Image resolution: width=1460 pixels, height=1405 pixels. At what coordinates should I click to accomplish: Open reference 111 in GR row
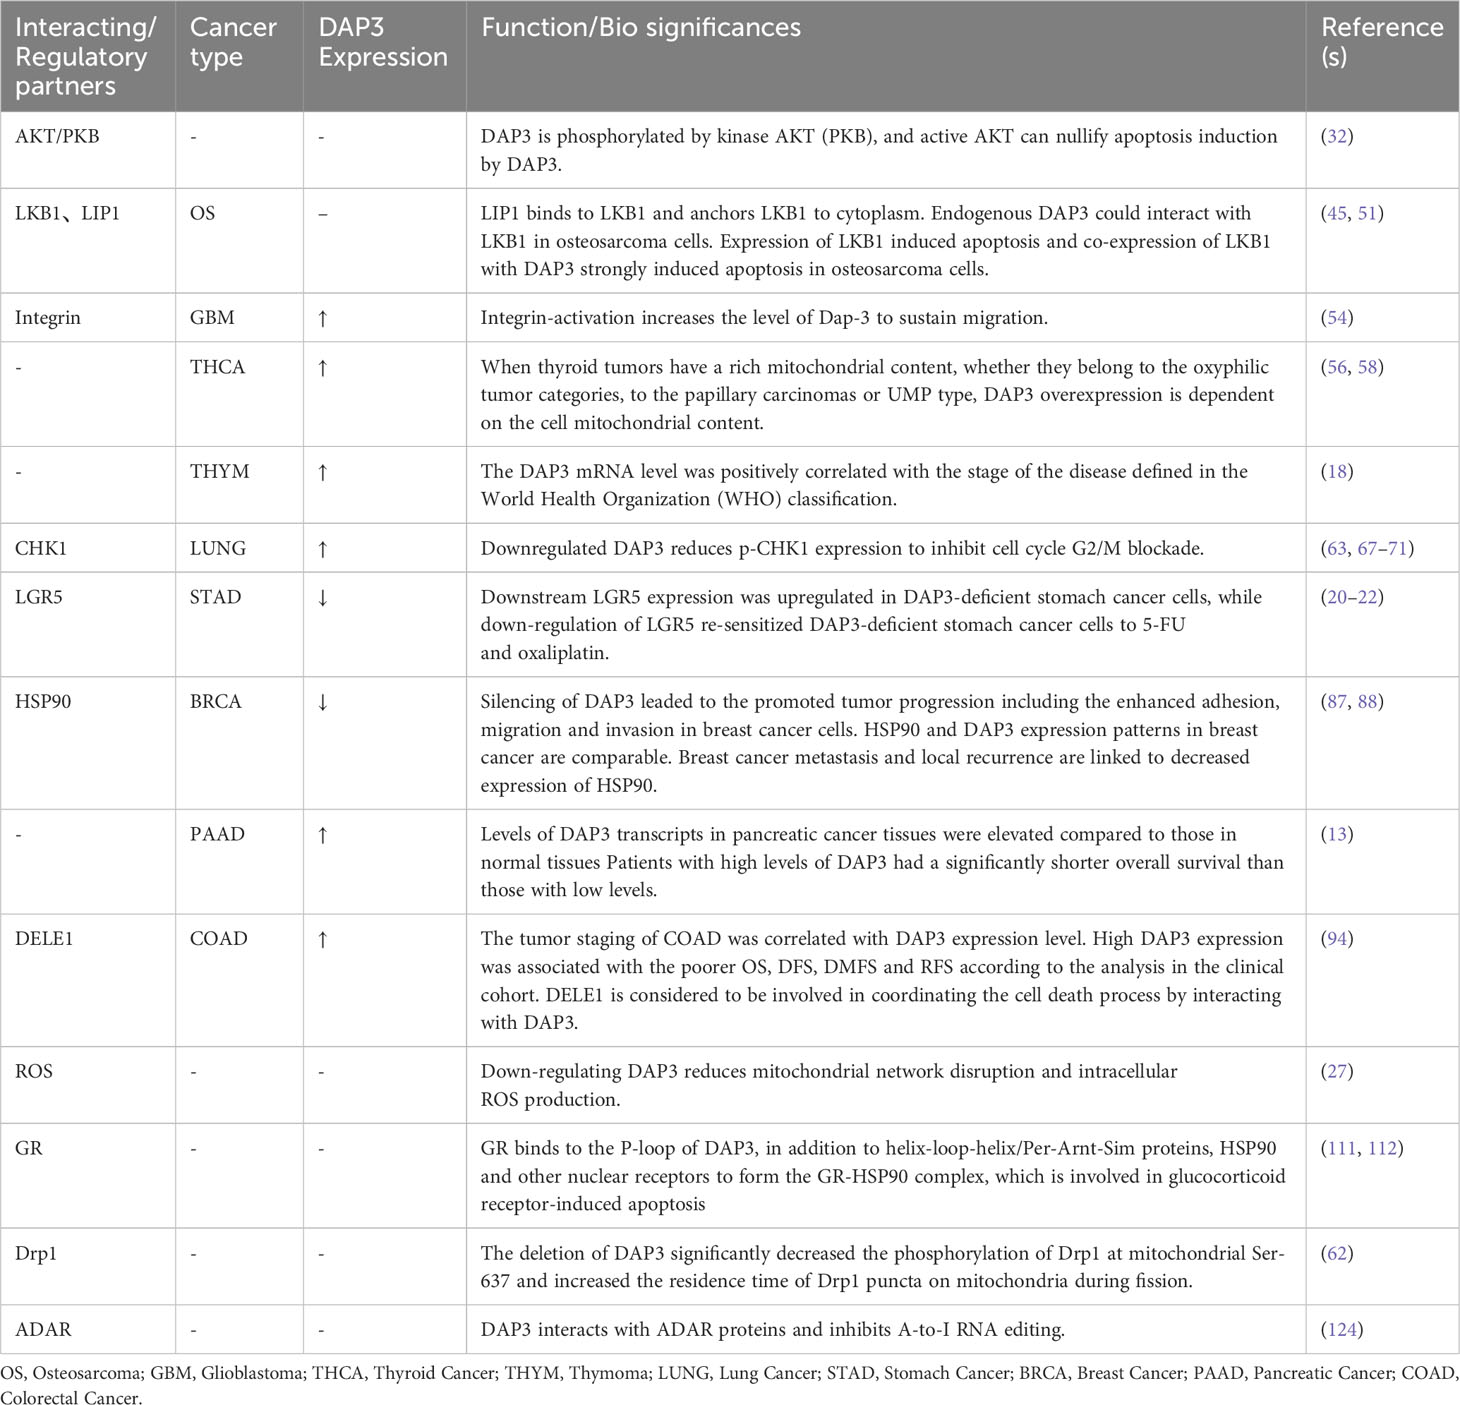pyautogui.click(x=1342, y=1148)
